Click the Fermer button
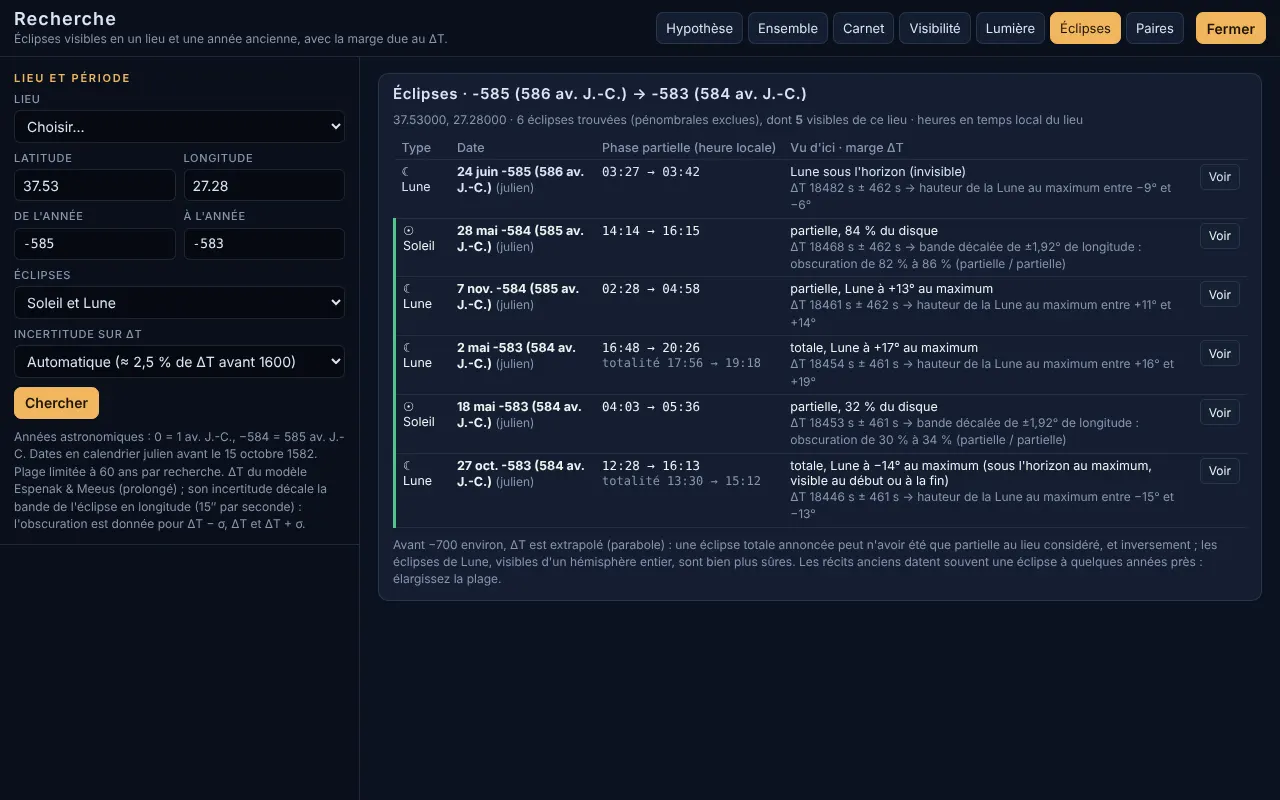 (x=1230, y=28)
